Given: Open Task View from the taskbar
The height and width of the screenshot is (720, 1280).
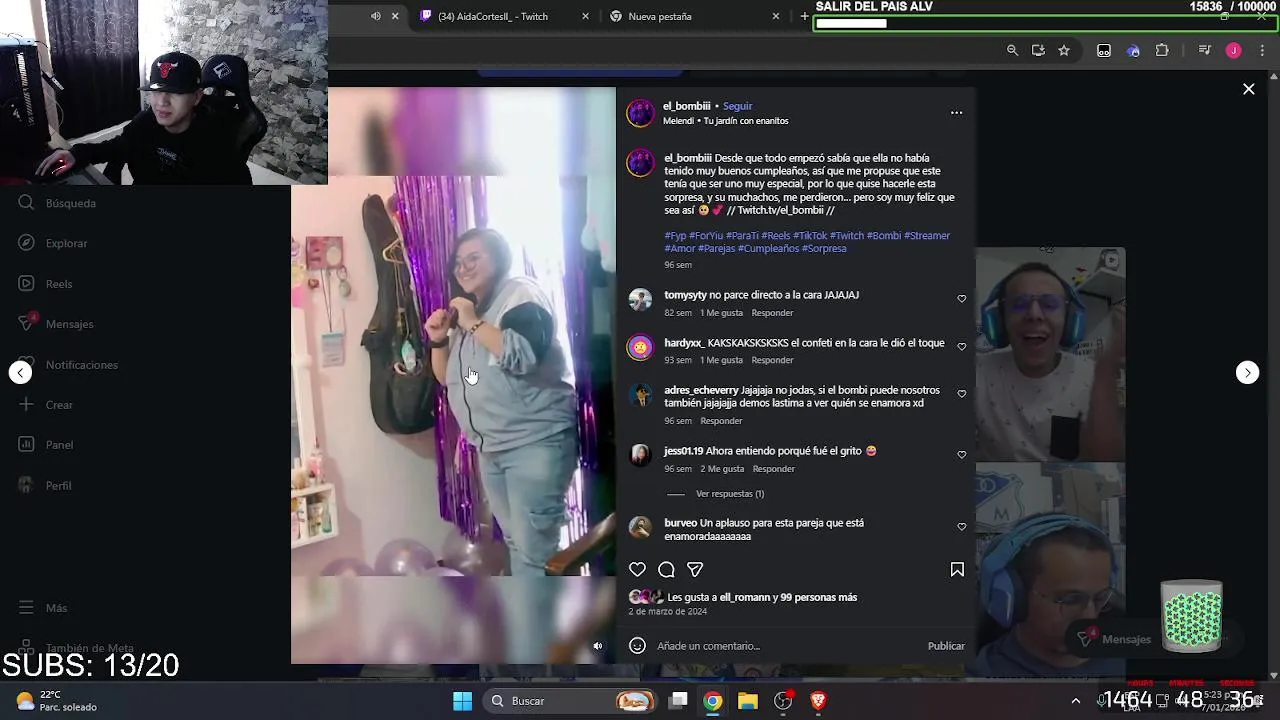Looking at the screenshot, I should tap(678, 701).
